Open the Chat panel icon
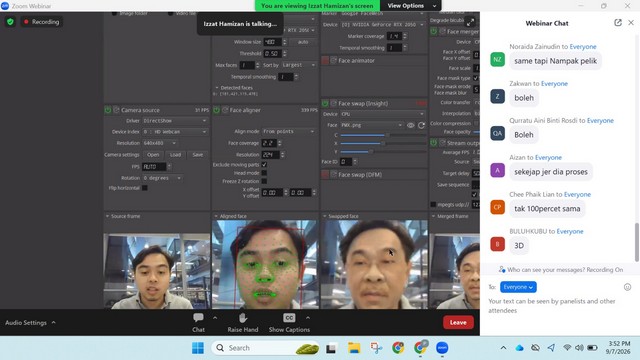 point(198,318)
